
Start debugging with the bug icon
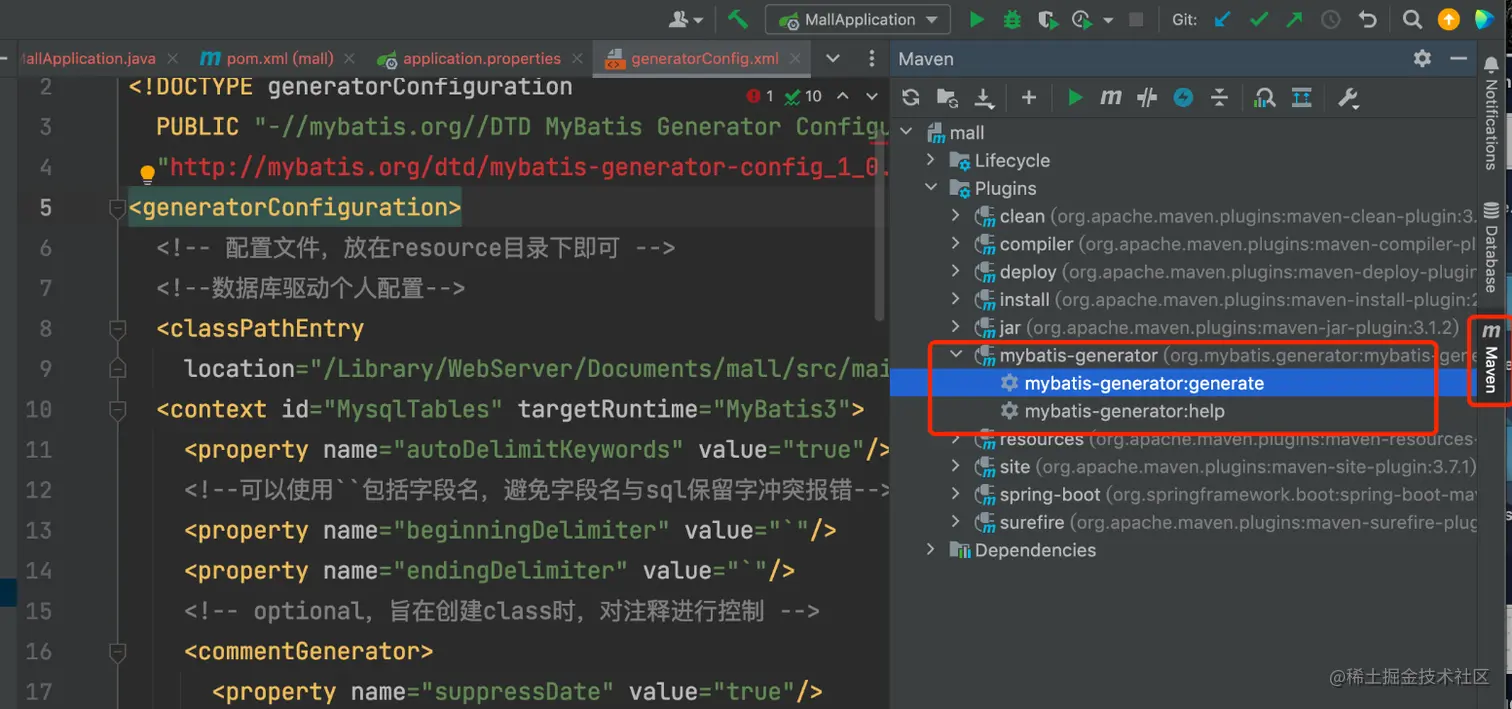[x=1012, y=19]
